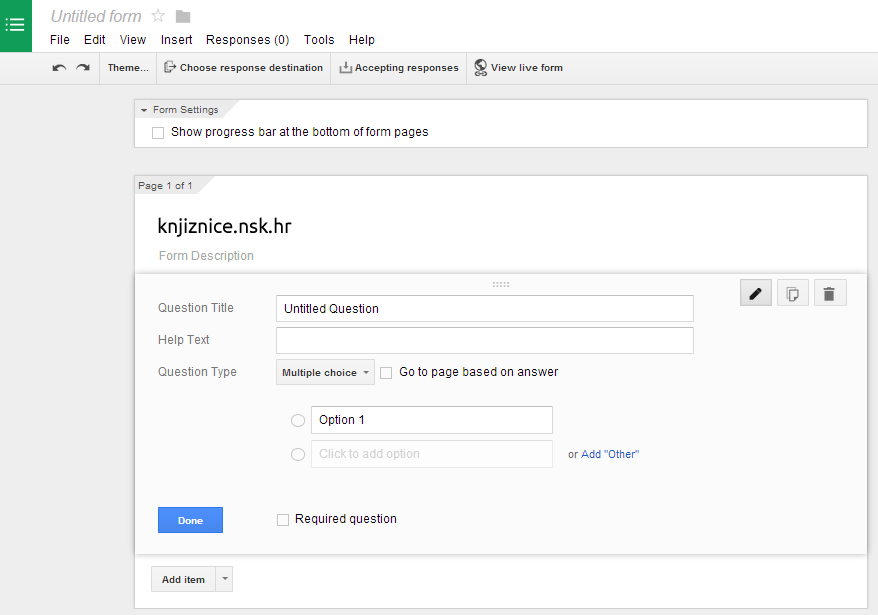Edit question with pencil icon
878x615 pixels.
755,293
